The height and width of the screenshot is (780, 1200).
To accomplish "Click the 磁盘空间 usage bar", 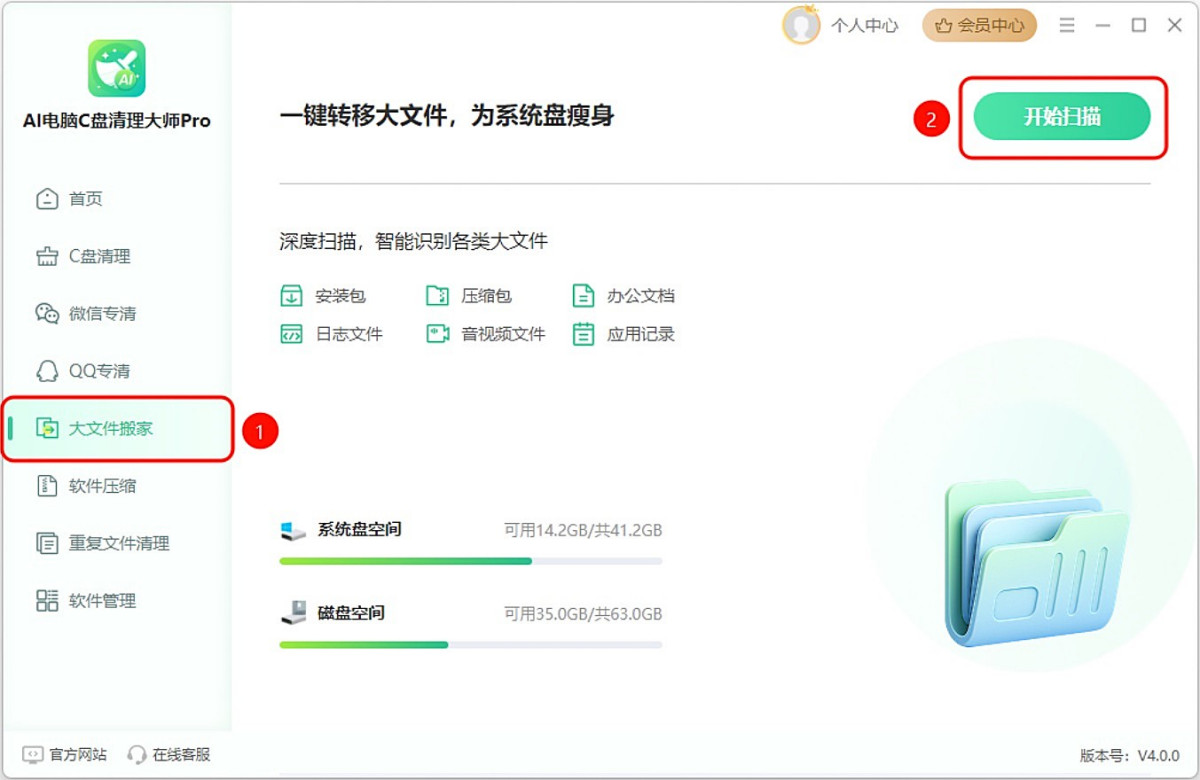I will tap(470, 645).
